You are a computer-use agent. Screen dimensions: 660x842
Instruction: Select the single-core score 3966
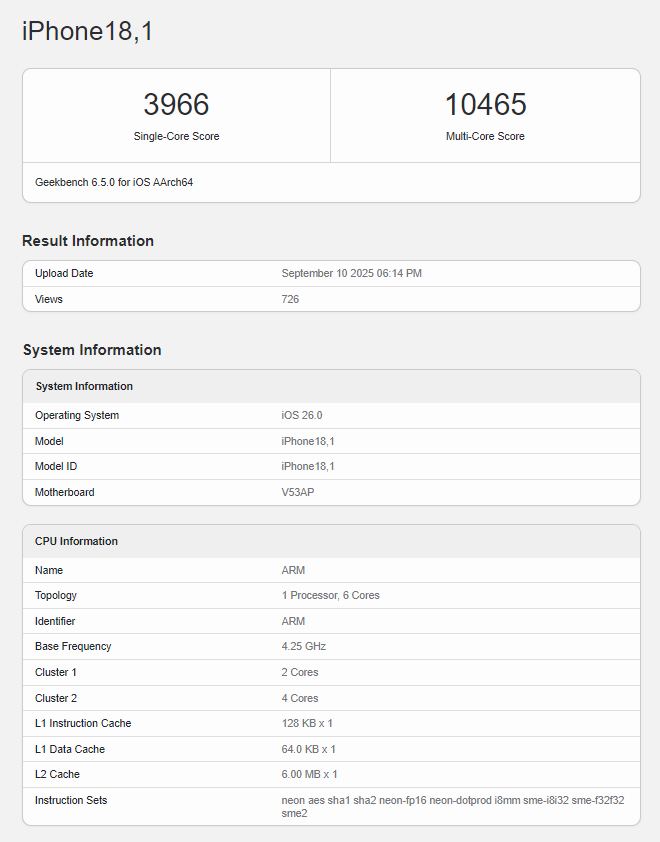[176, 104]
